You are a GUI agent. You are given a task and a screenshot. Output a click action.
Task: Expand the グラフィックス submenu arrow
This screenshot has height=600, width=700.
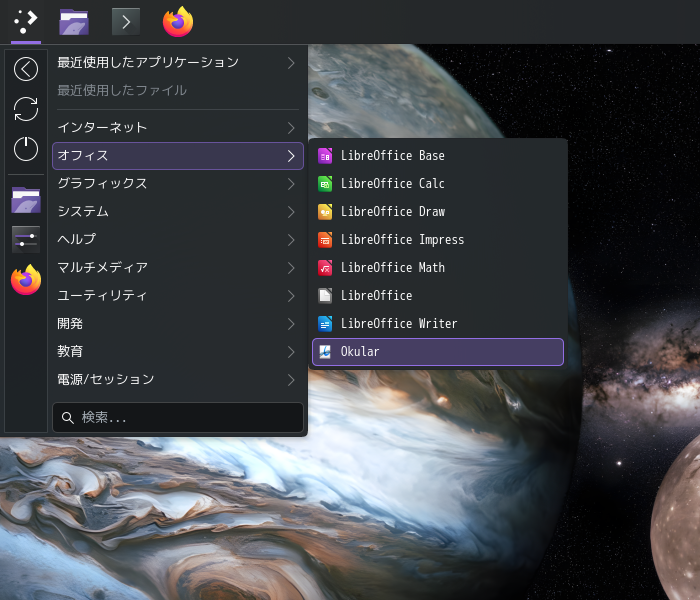[291, 184]
